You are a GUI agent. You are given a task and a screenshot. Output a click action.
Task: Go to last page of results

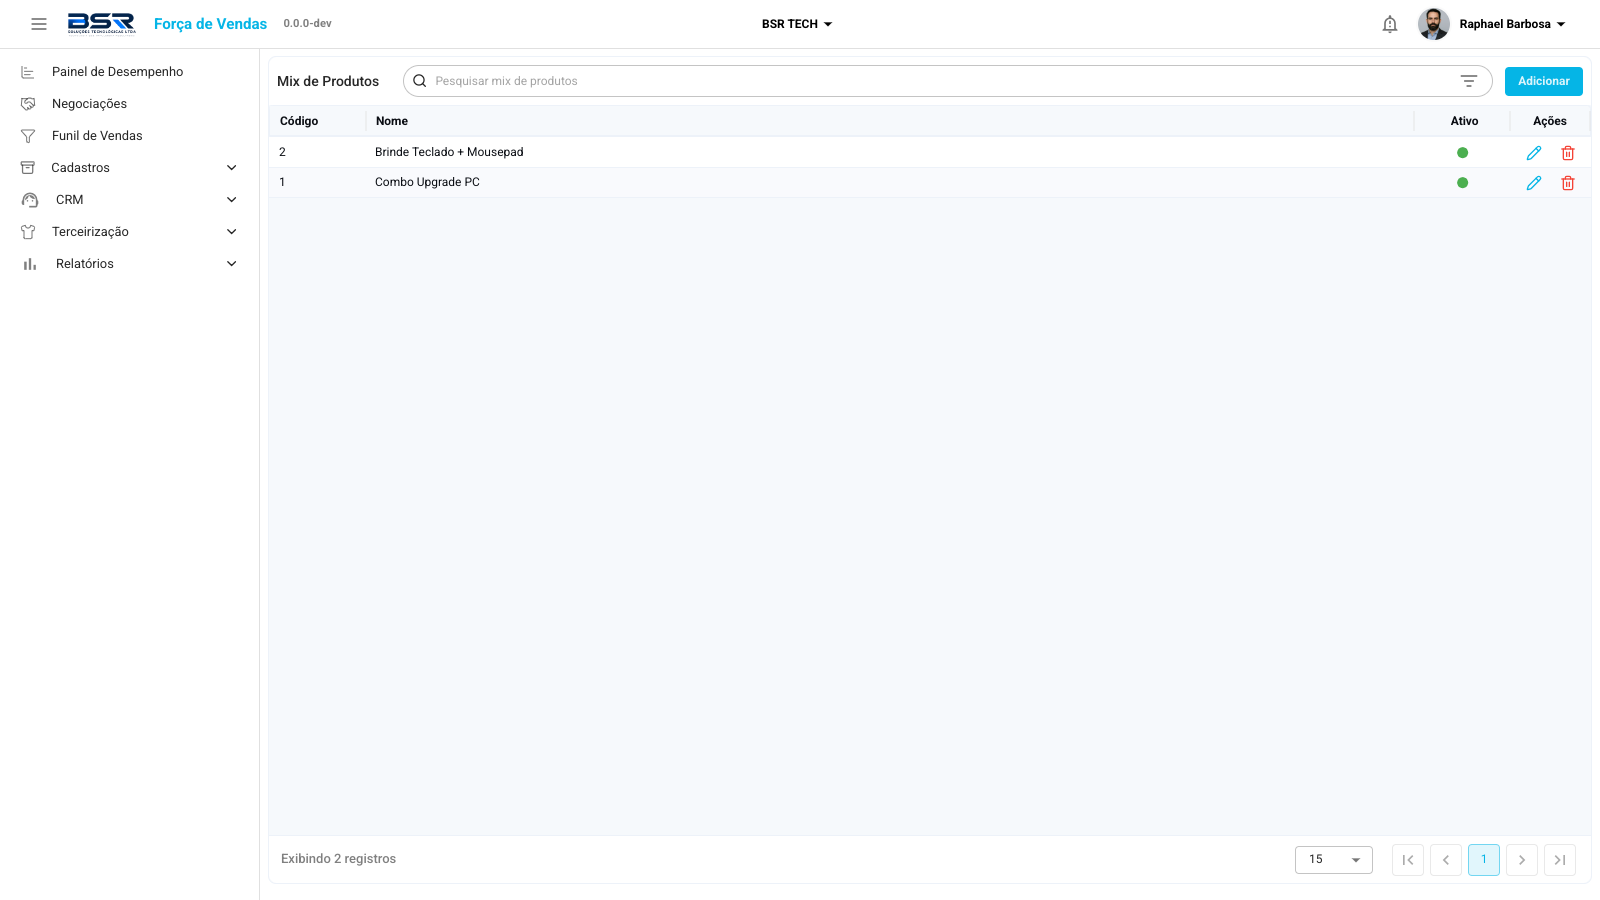1560,860
